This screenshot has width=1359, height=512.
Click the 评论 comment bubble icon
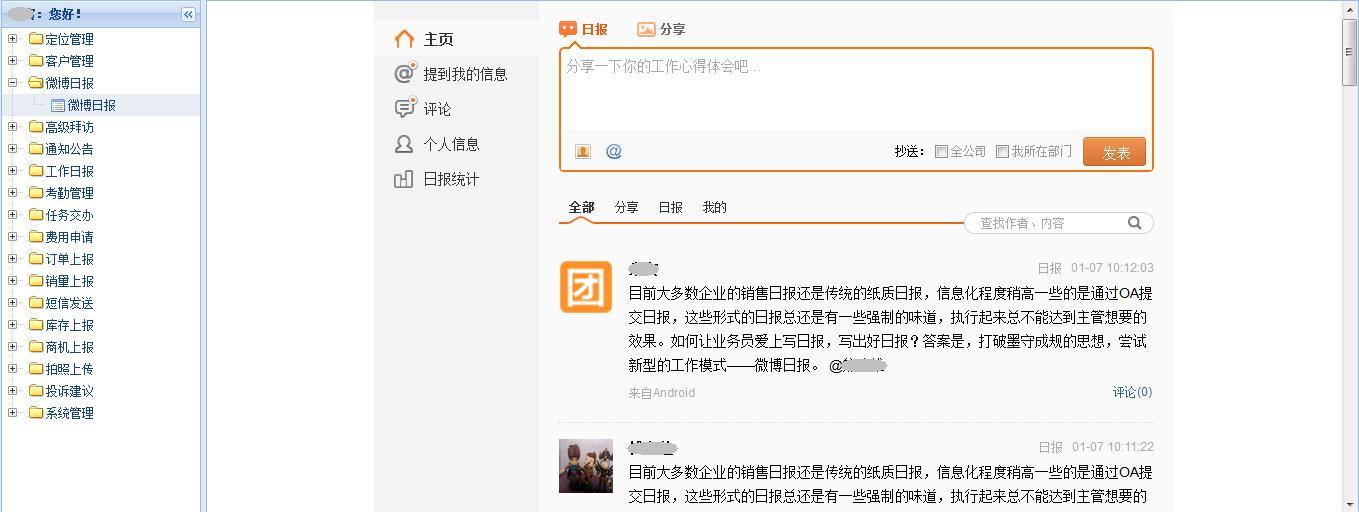coord(404,108)
